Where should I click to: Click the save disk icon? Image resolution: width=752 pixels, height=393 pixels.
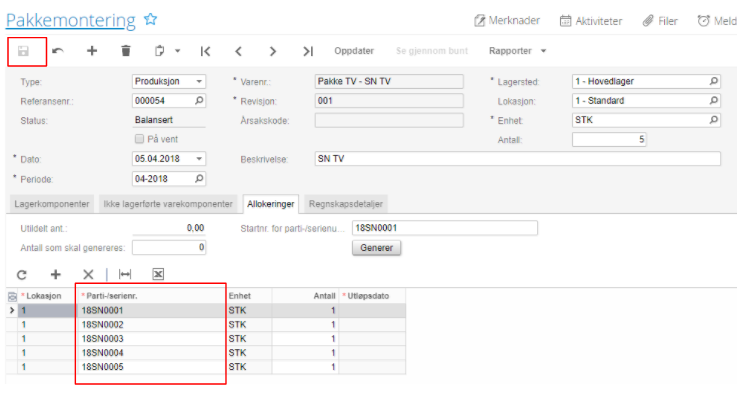23,51
